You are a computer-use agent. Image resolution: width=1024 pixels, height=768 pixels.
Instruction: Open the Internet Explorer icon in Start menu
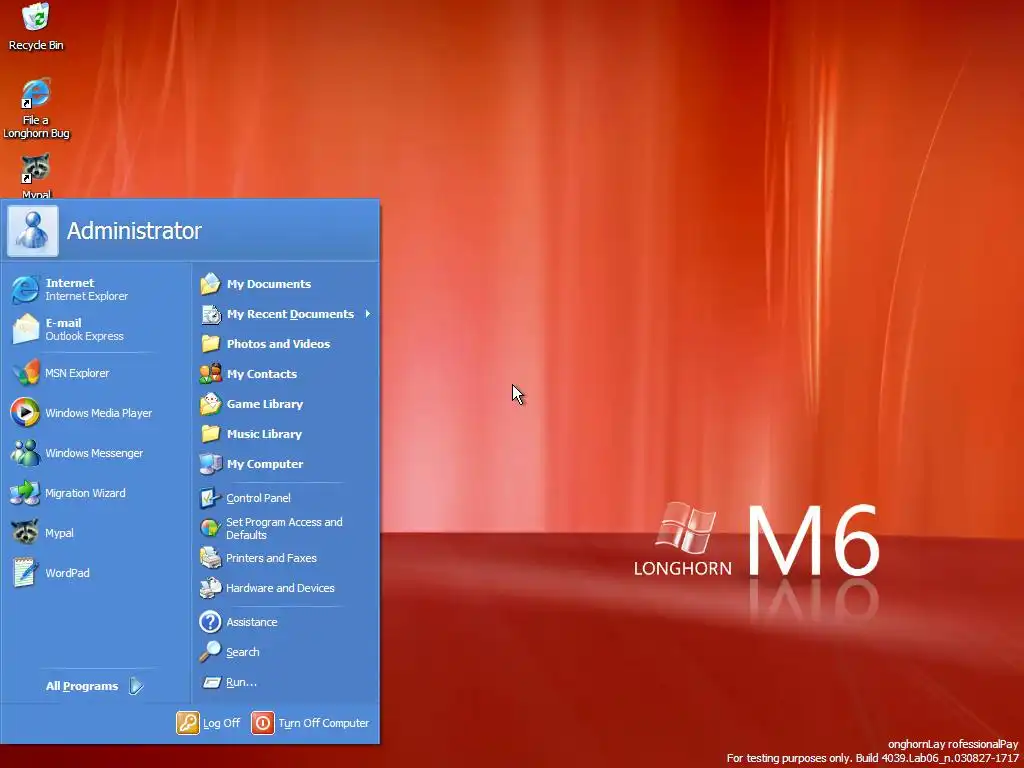coord(25,289)
